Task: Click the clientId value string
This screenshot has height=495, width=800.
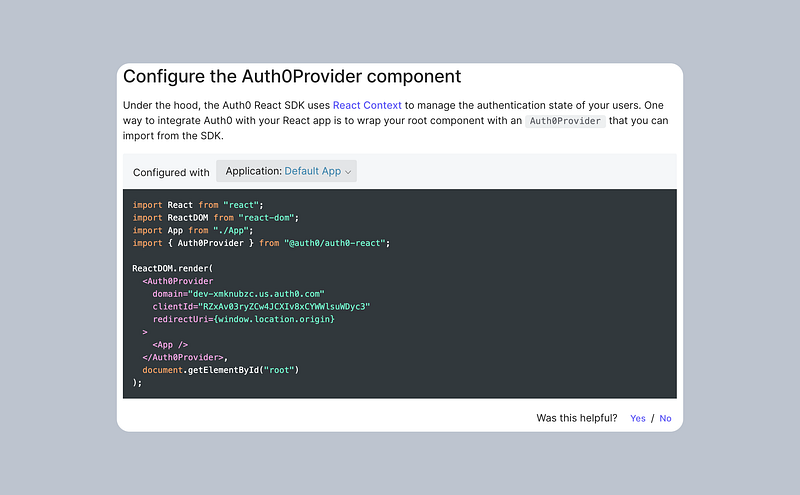Action: 284,307
